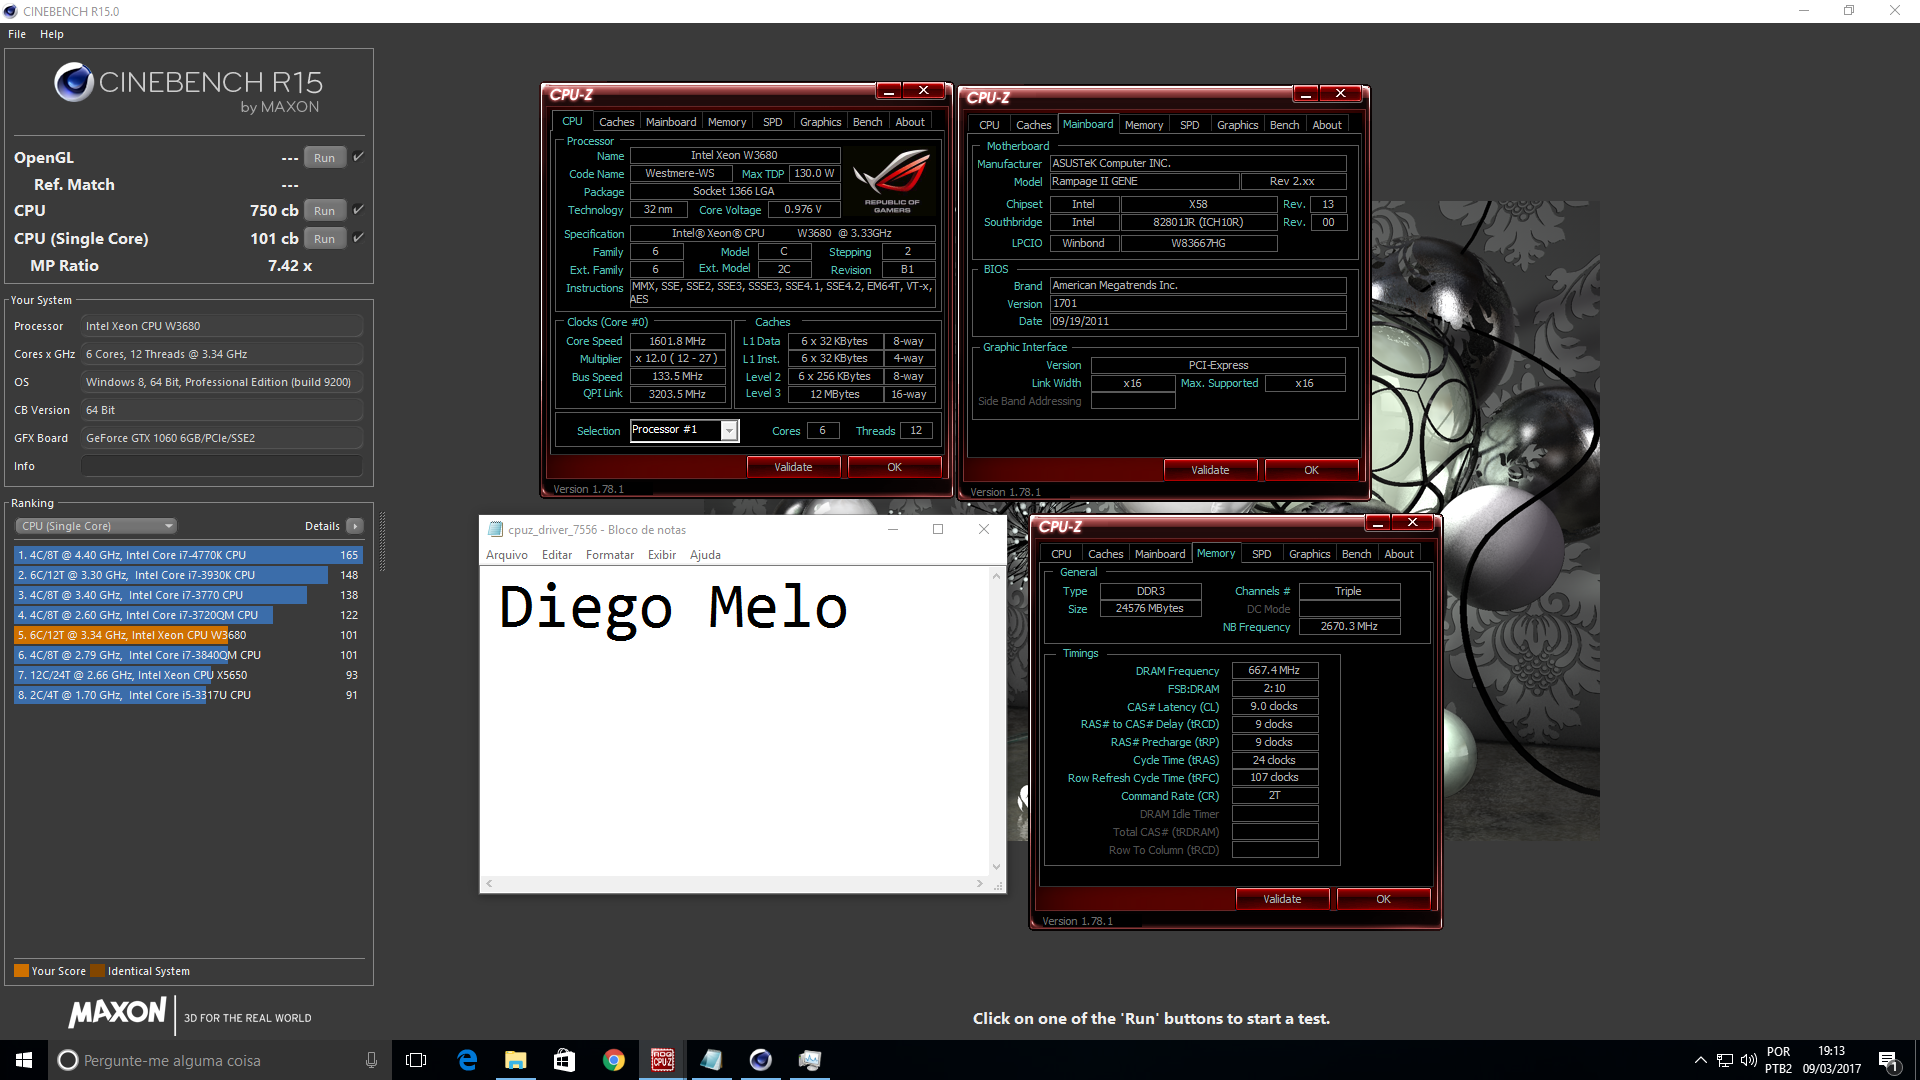Viewport: 1920px width, 1080px height.
Task: Click Validate in CPU tab window
Action: (x=793, y=467)
